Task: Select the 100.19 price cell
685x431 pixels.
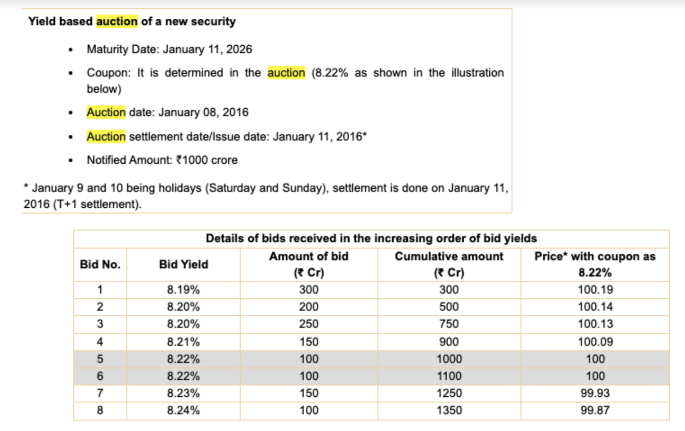Action: 594,291
